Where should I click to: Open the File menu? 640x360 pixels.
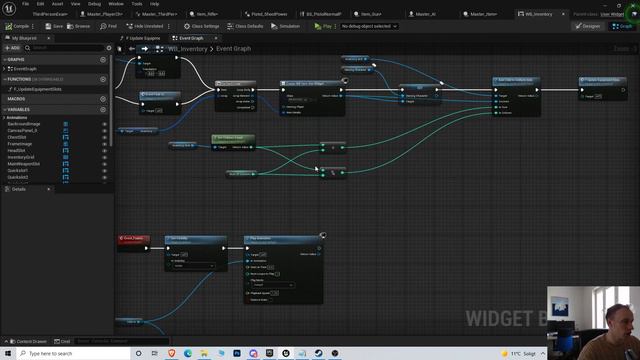click(x=25, y=4)
